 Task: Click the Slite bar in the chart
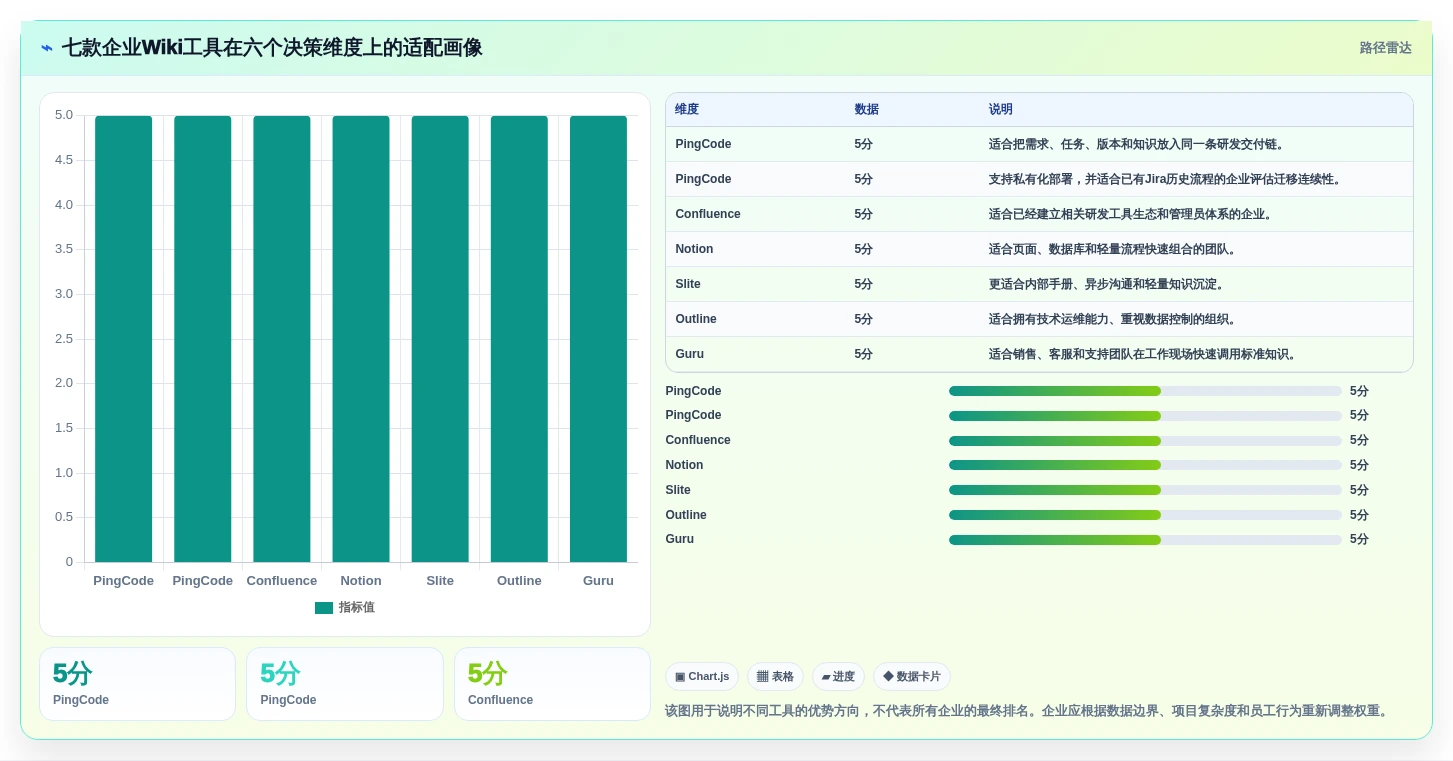click(x=440, y=339)
